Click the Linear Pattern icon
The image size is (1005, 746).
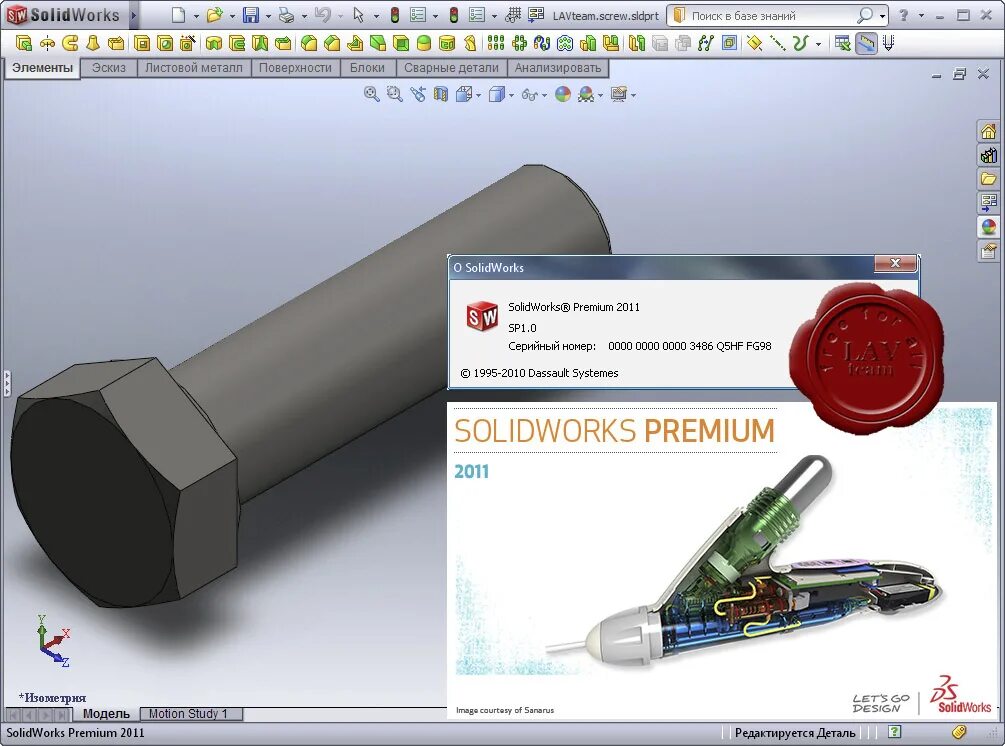coord(495,43)
